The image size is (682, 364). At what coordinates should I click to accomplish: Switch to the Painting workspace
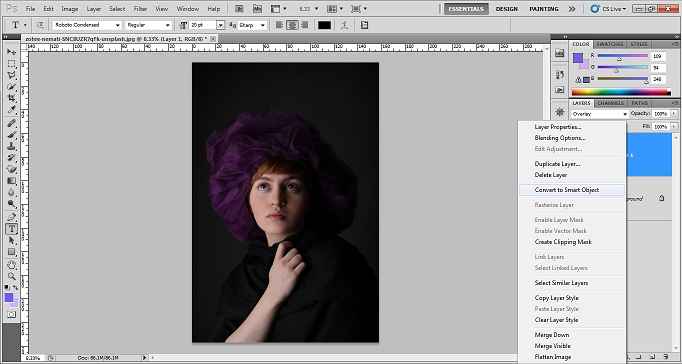coord(544,9)
